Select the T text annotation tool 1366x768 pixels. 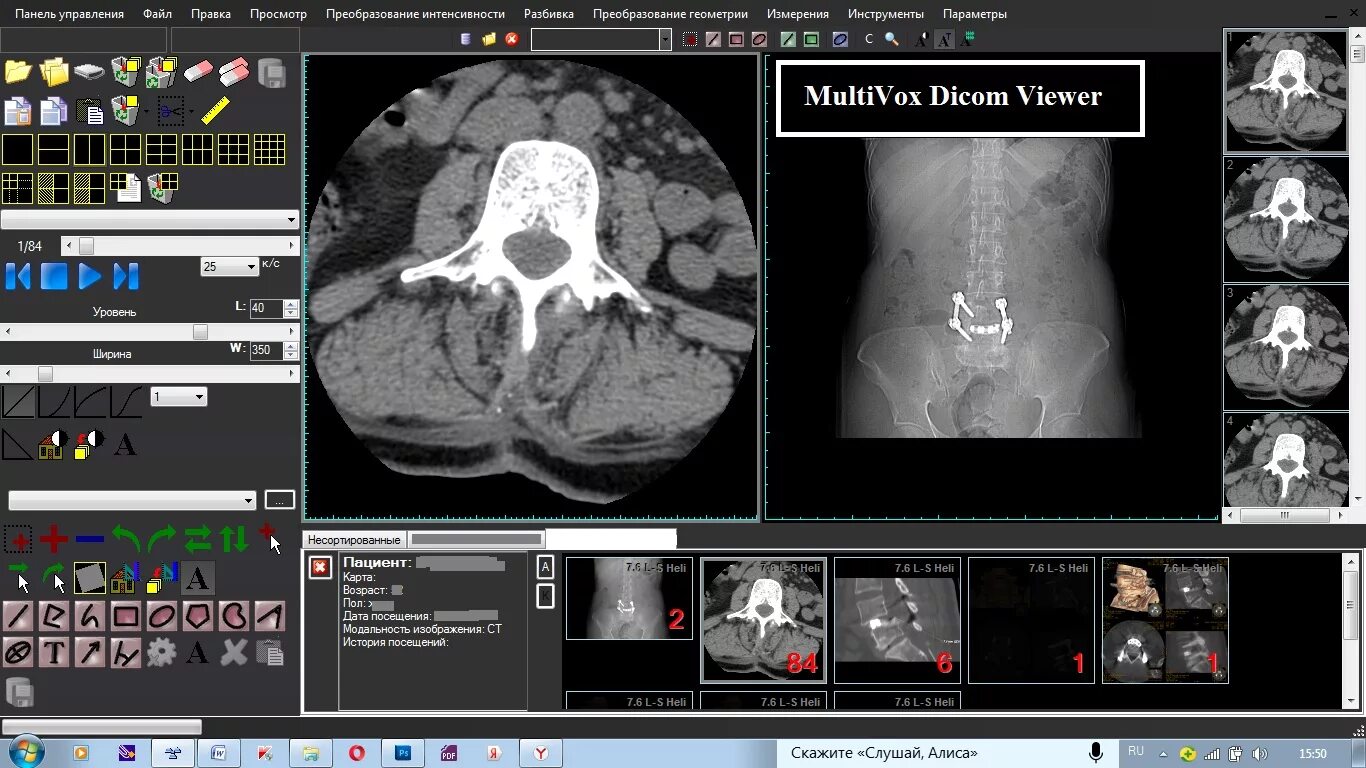54,653
